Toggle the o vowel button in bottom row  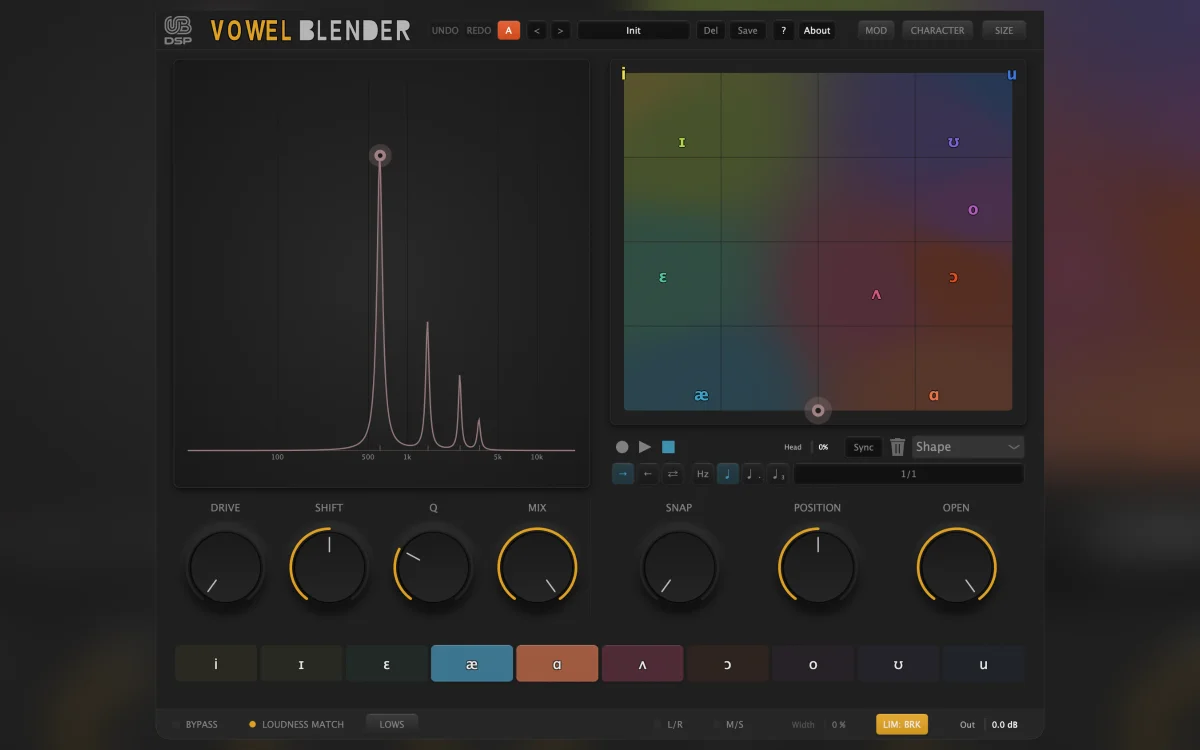813,664
